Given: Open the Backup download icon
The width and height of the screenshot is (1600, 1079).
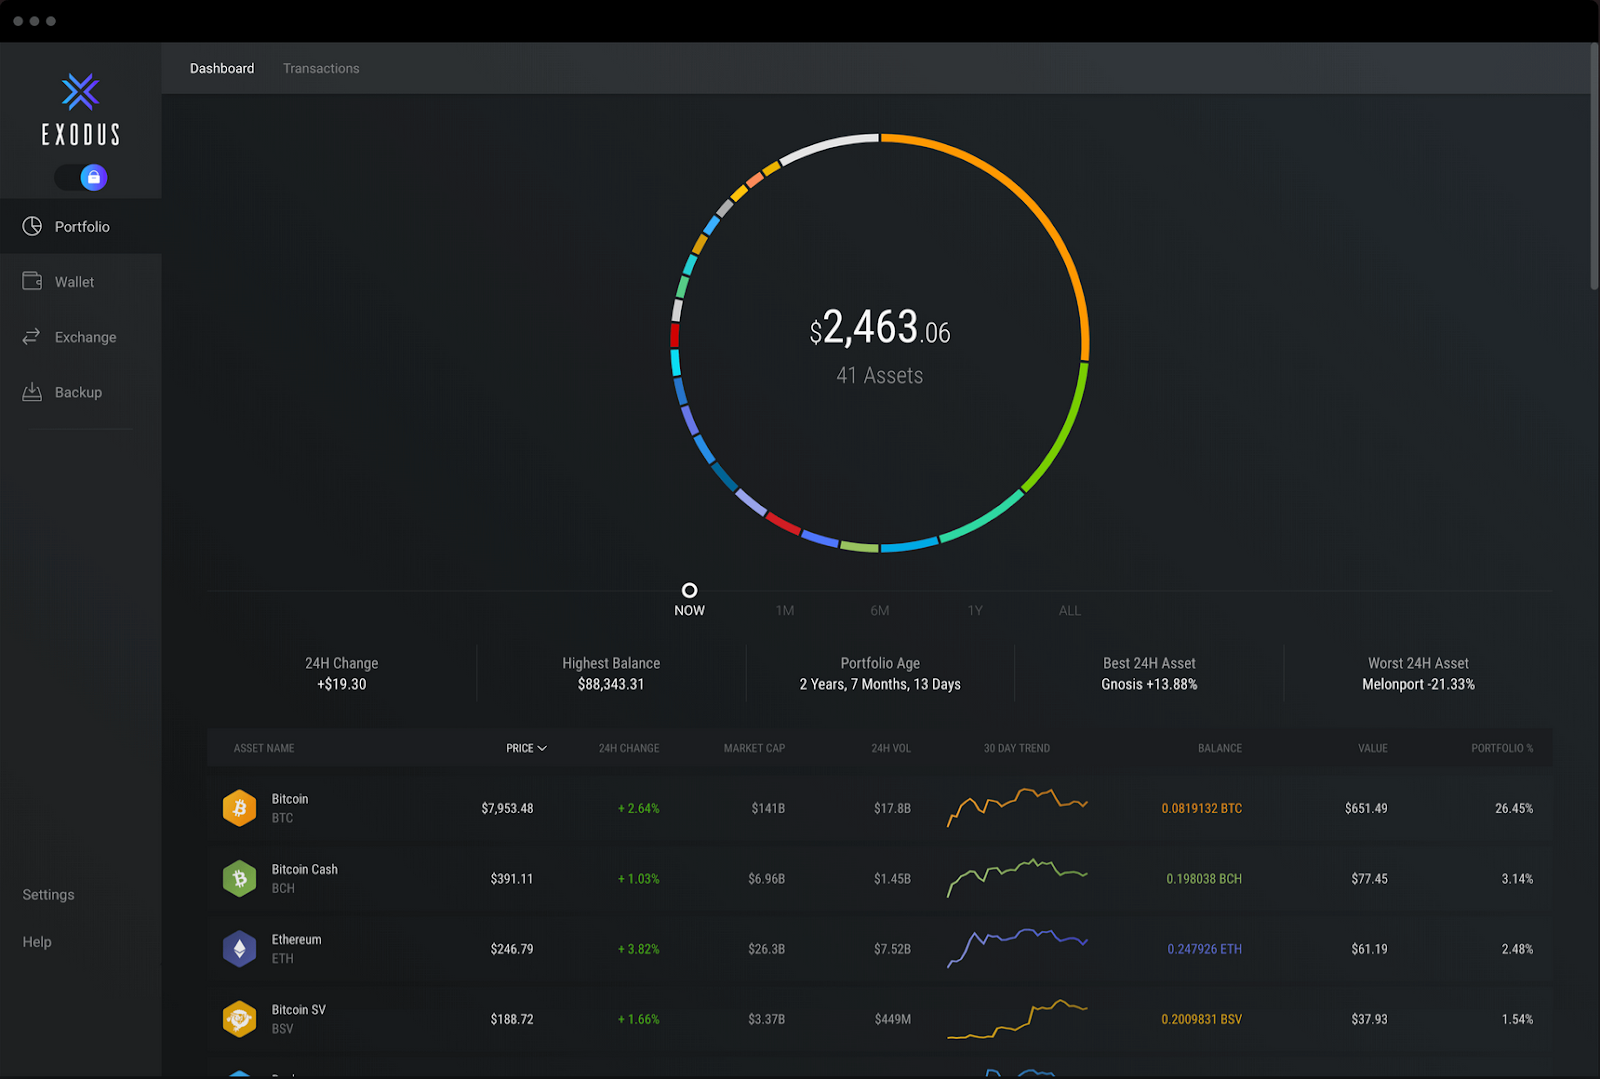Looking at the screenshot, I should pyautogui.click(x=32, y=391).
